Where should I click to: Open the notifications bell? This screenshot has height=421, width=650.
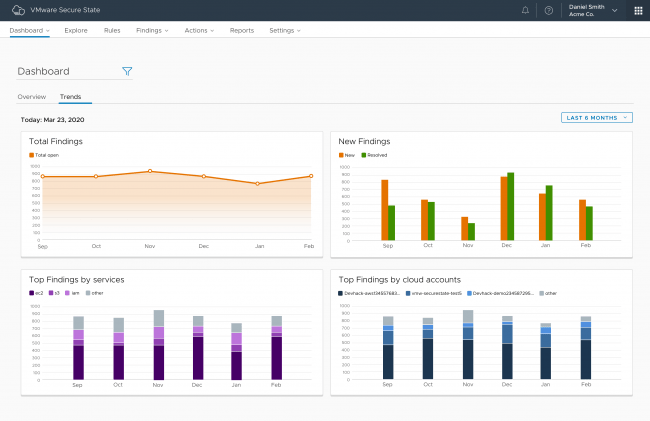[525, 10]
